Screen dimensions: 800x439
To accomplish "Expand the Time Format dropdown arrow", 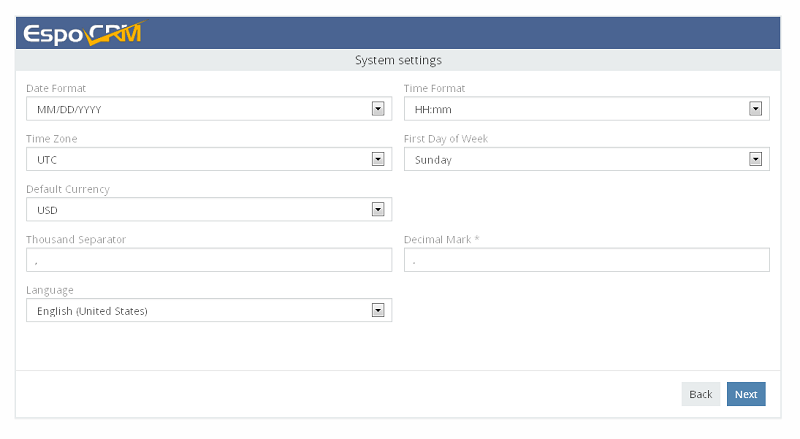I will [755, 109].
